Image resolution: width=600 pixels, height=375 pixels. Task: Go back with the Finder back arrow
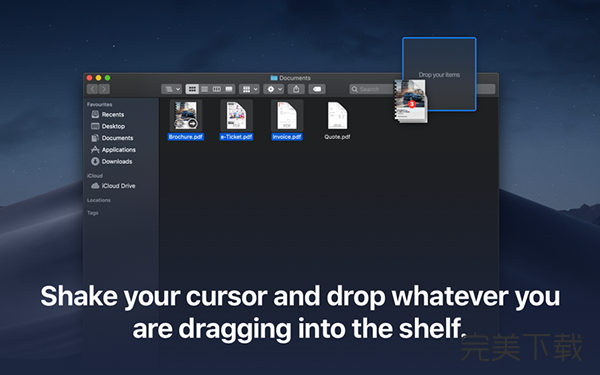coord(92,89)
